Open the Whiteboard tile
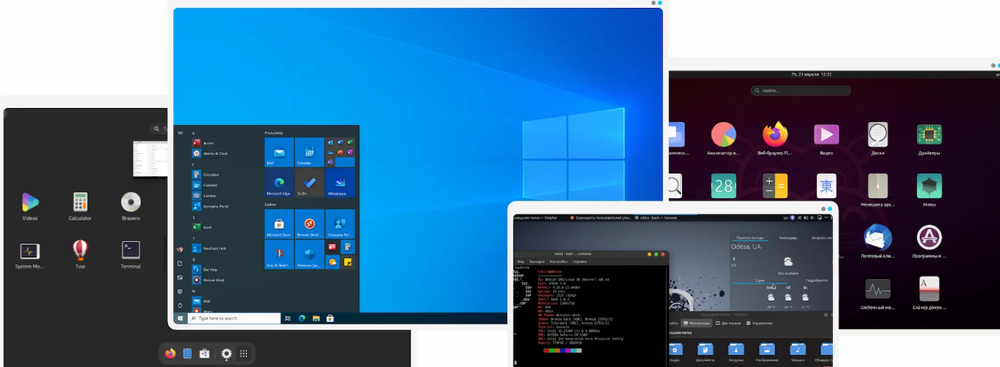This screenshot has height=367, width=1000. [340, 183]
